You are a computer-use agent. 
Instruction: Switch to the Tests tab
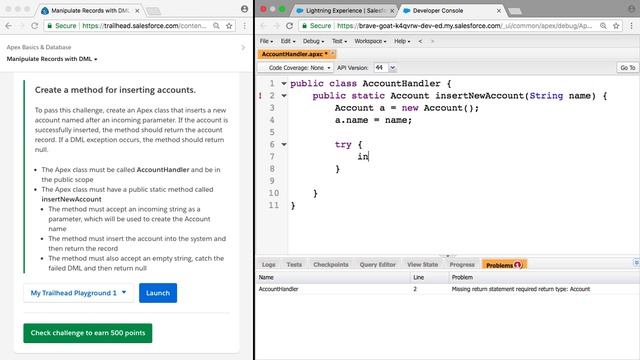coord(294,264)
